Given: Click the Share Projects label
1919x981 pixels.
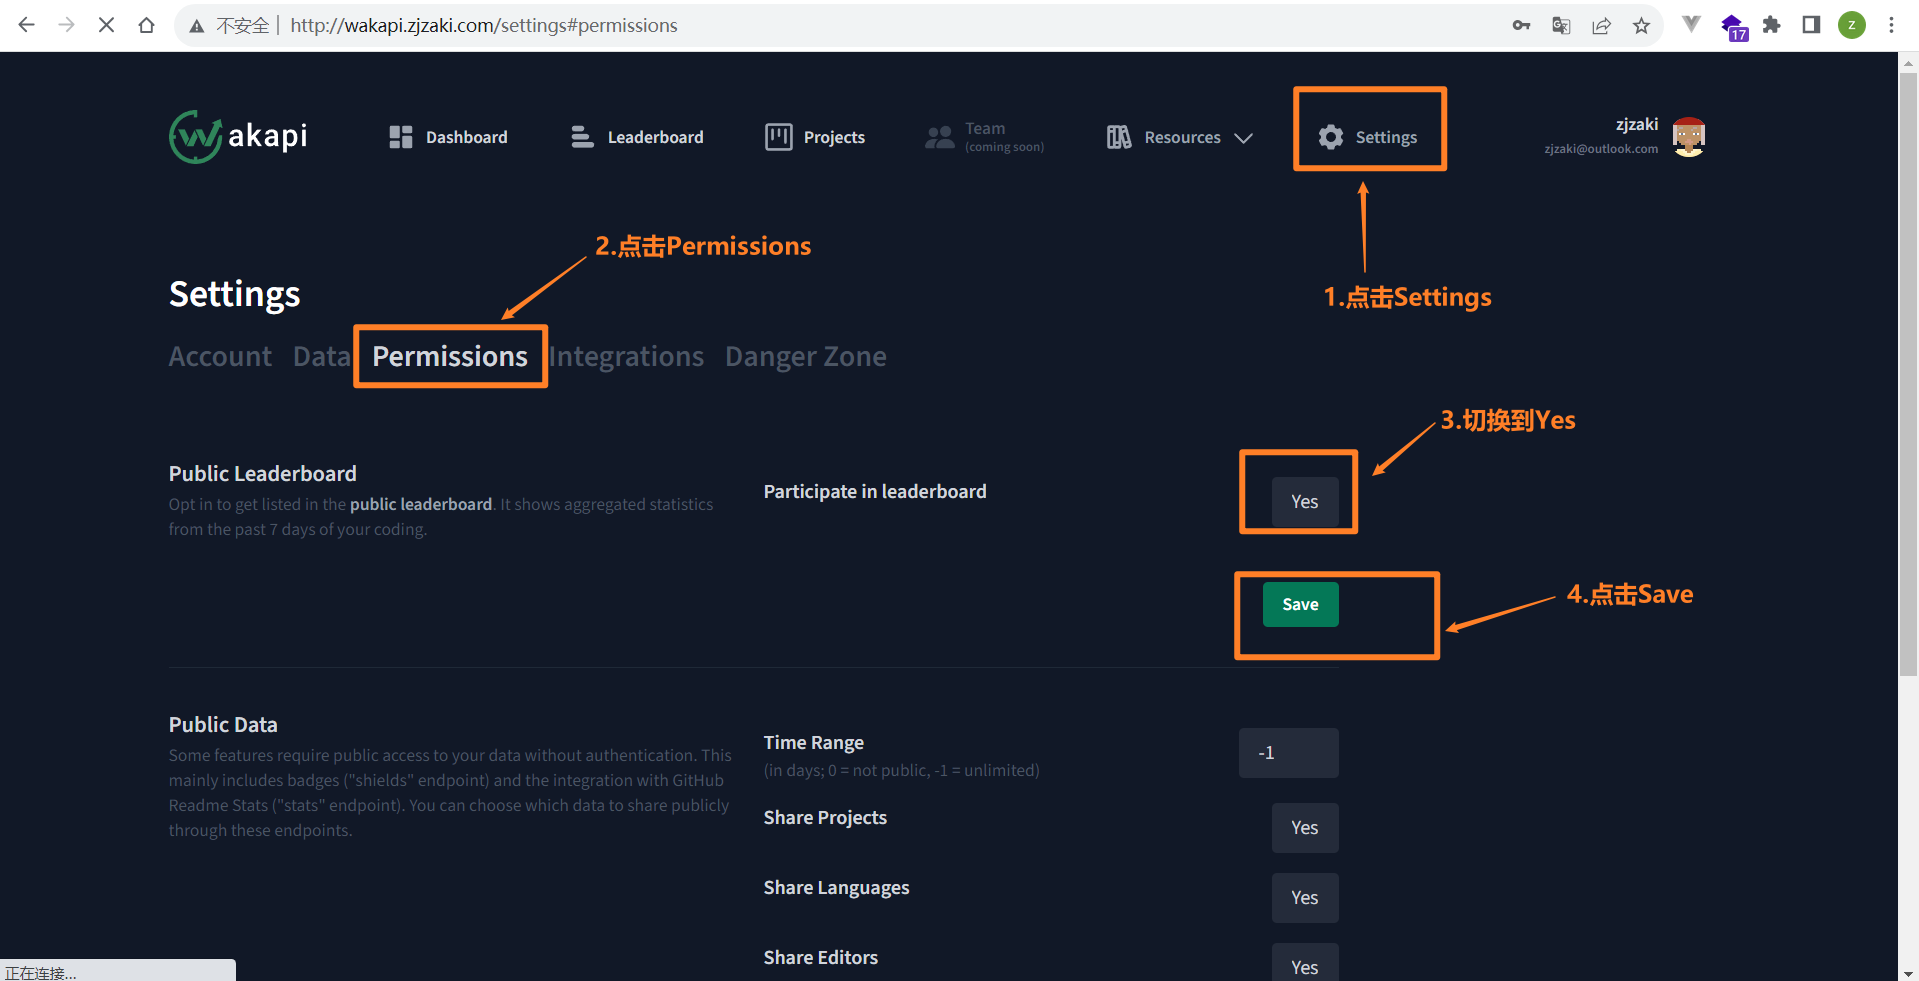Looking at the screenshot, I should click(x=825, y=818).
